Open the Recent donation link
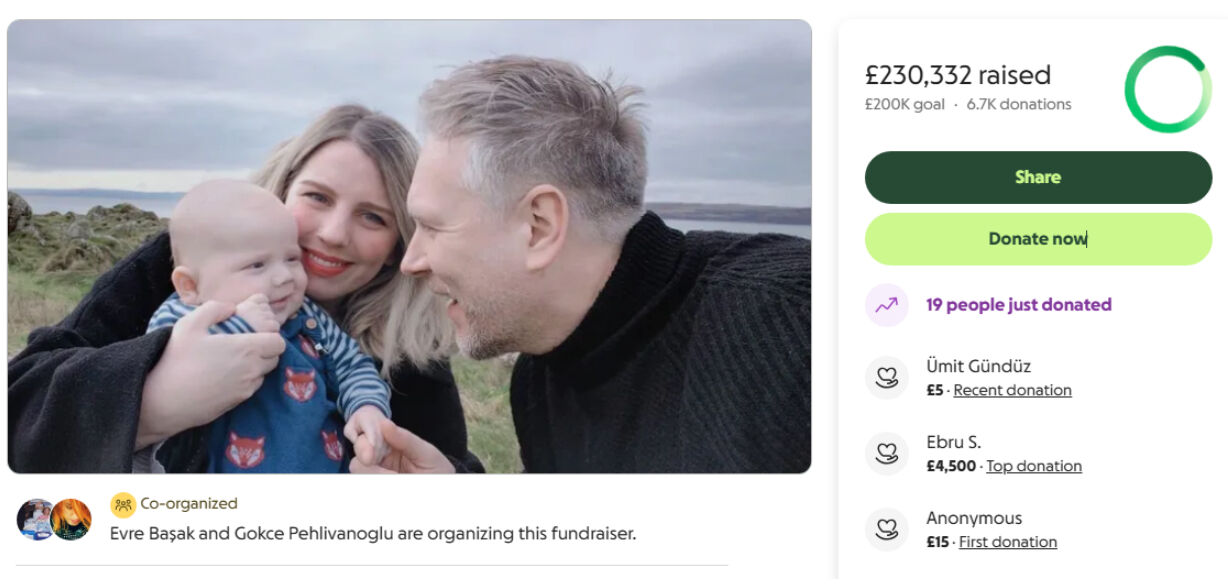This screenshot has width=1228, height=586. point(1012,390)
